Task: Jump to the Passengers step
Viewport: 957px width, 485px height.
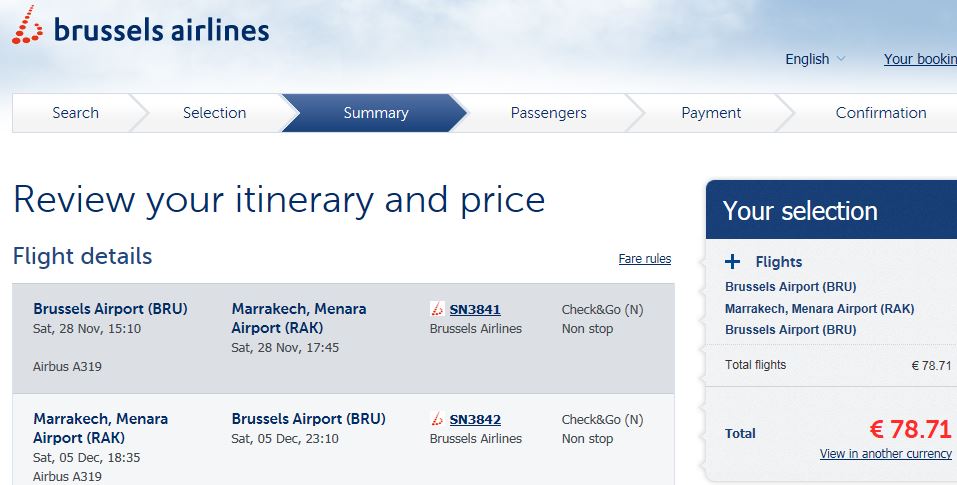Action: pyautogui.click(x=548, y=113)
